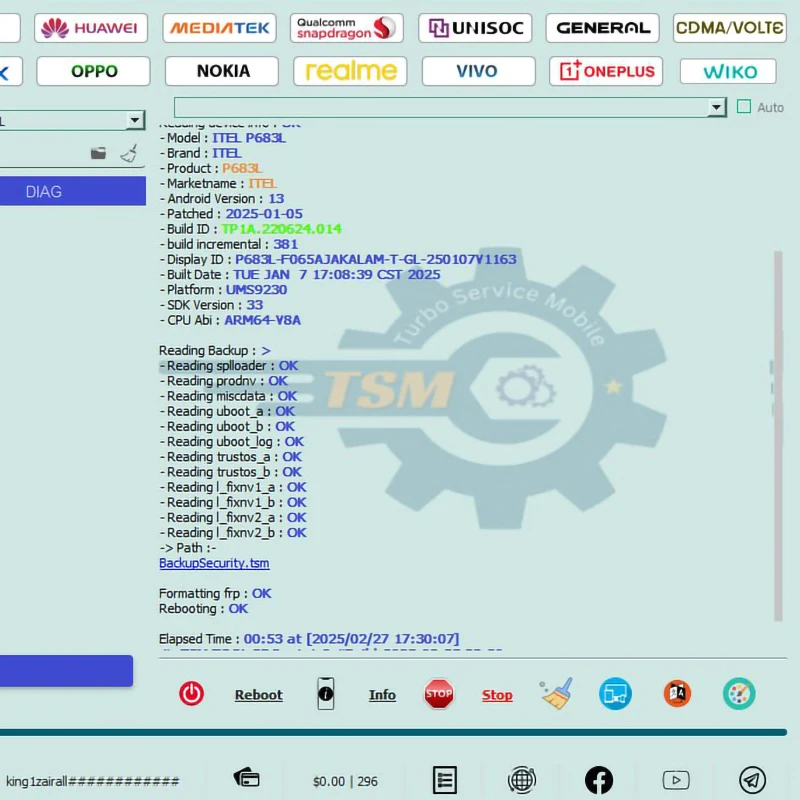The width and height of the screenshot is (800, 800).
Task: Open the Facebook icon
Action: pos(598,780)
